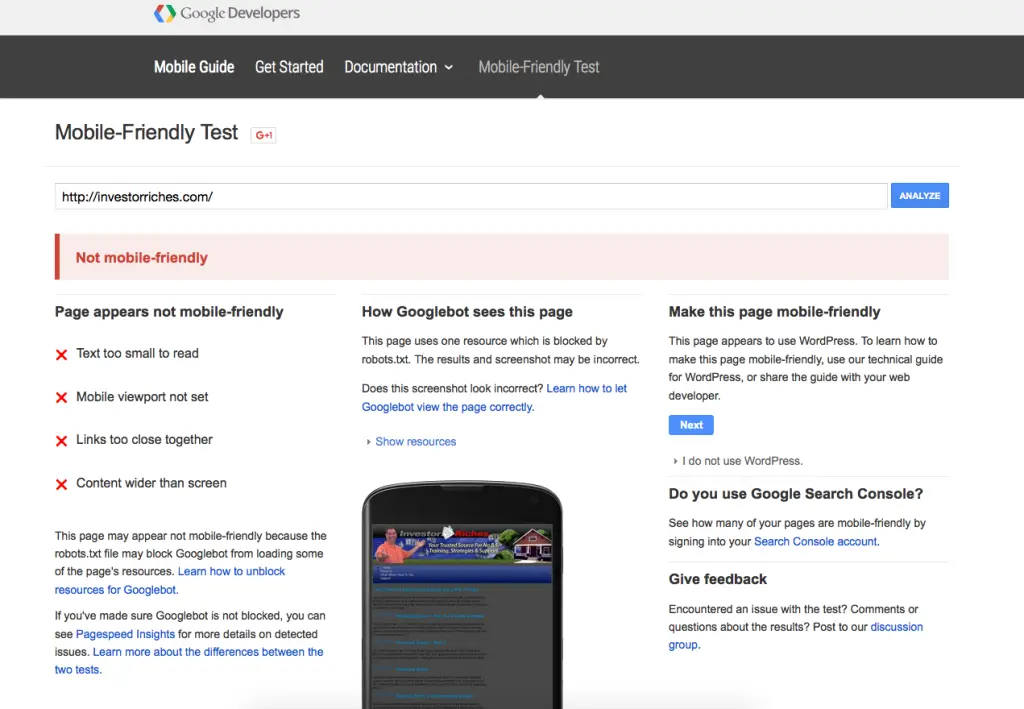Viewport: 1024px width, 709px height.
Task: Click the How Googlebot sees this page heading
Action: pos(467,312)
